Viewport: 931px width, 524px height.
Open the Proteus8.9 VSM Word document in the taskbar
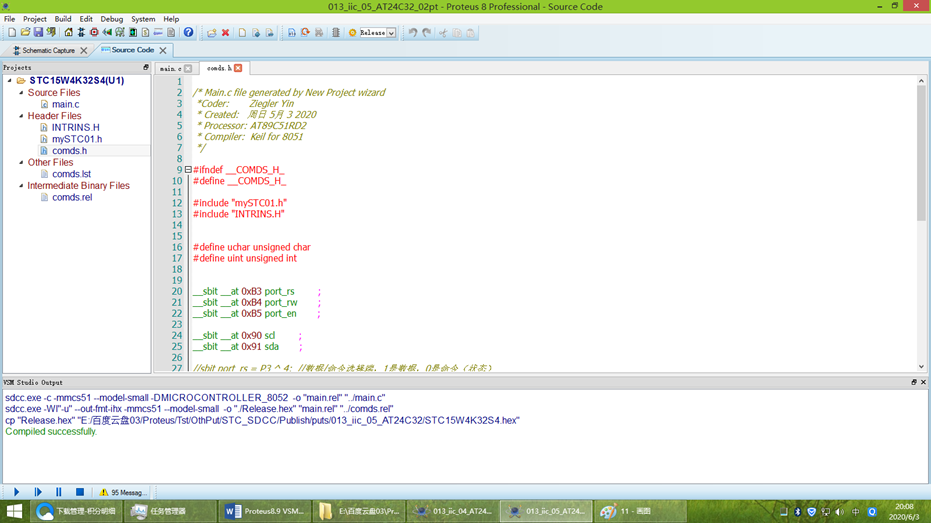265,511
